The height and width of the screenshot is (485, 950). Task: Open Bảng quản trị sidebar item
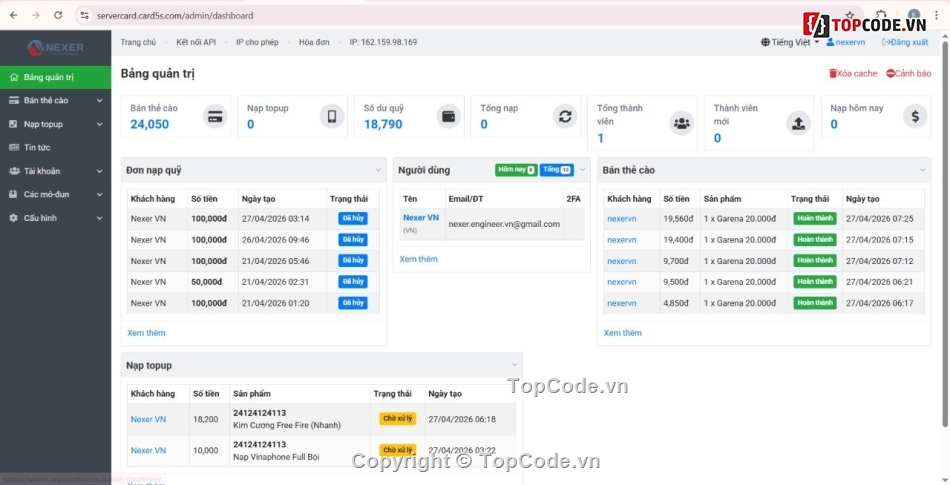pyautogui.click(x=55, y=77)
